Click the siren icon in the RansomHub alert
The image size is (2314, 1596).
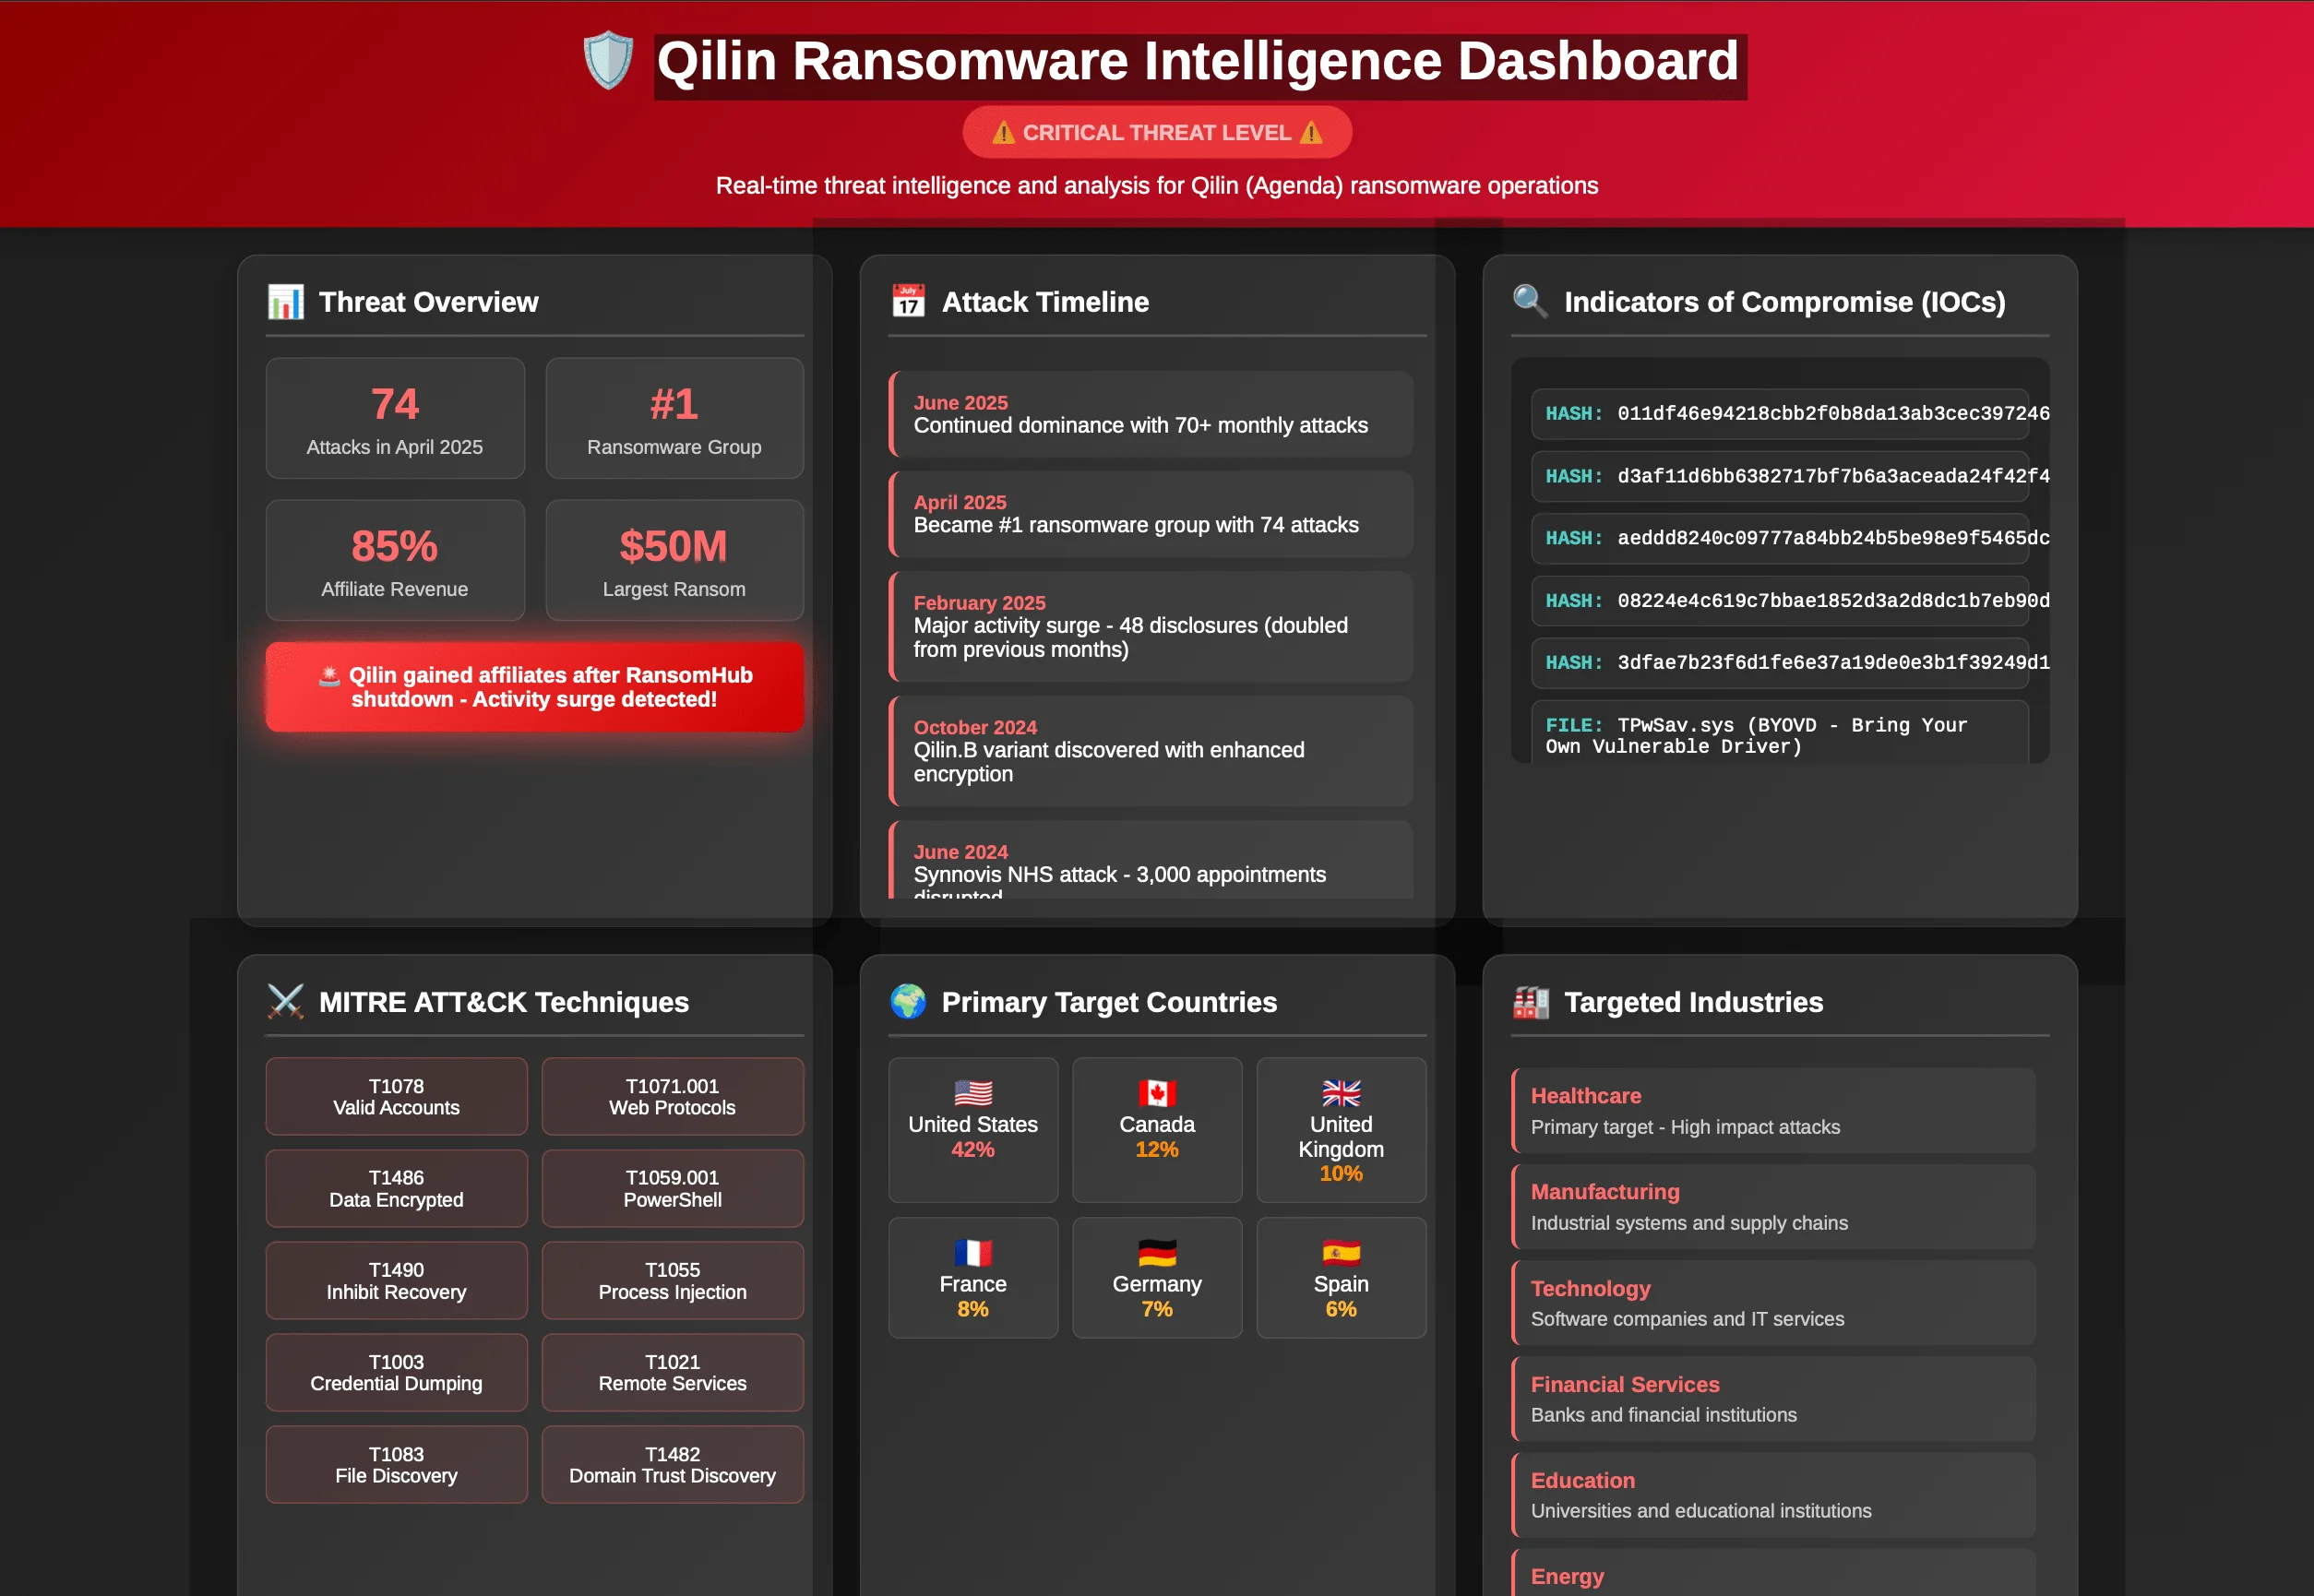[x=329, y=676]
